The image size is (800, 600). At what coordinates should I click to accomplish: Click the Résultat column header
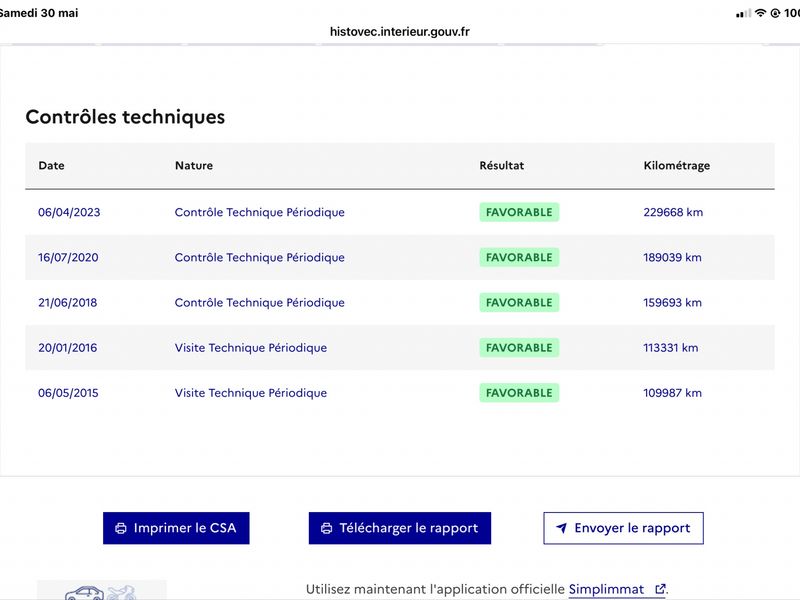click(502, 165)
